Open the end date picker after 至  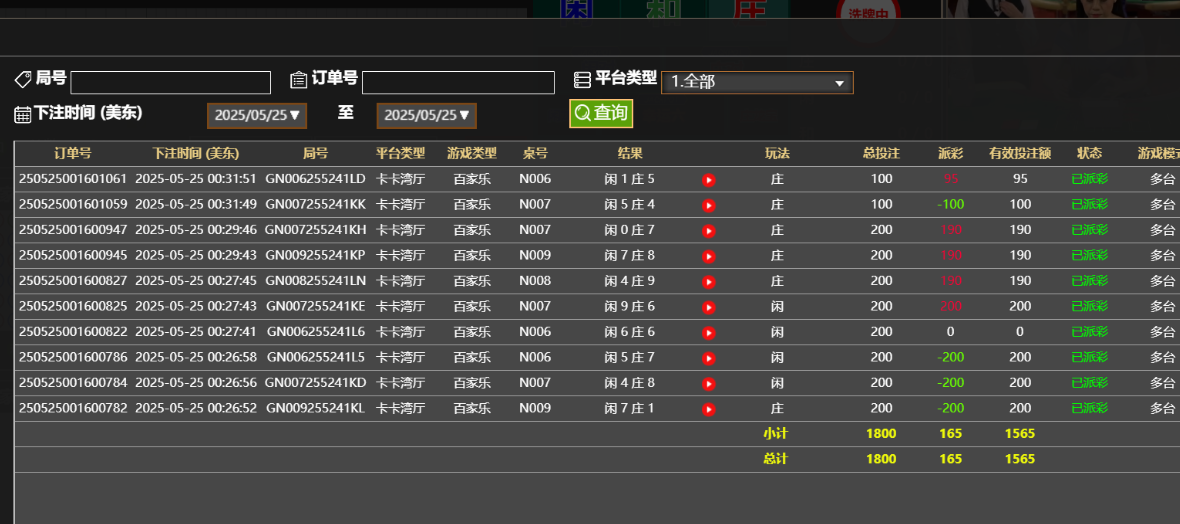pos(426,115)
